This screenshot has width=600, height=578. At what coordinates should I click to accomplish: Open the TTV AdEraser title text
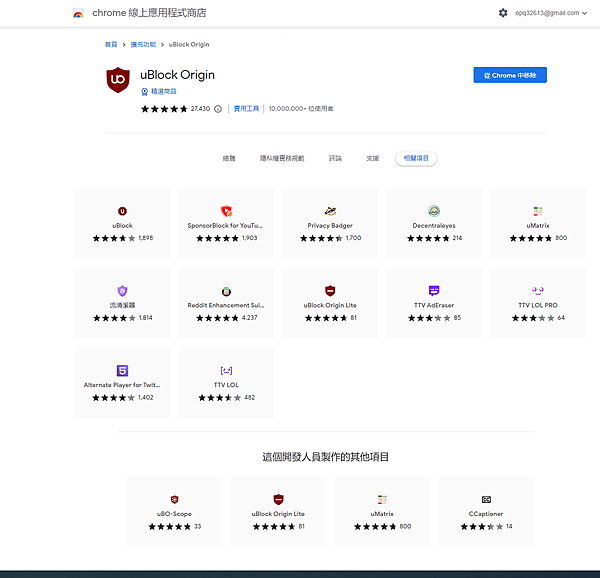coord(434,305)
